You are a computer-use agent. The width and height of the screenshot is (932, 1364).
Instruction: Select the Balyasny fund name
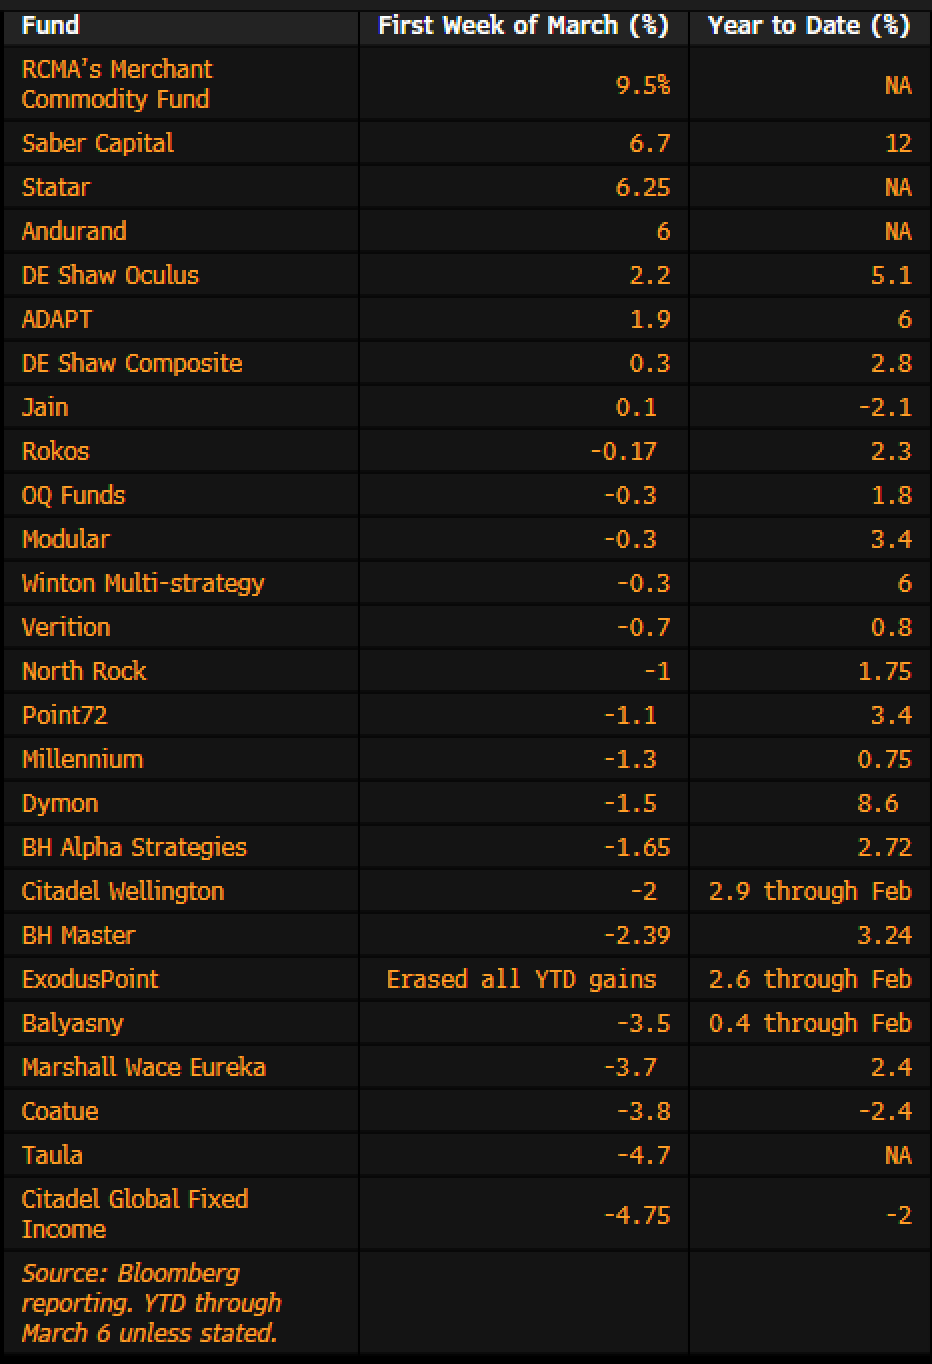pos(71,1023)
